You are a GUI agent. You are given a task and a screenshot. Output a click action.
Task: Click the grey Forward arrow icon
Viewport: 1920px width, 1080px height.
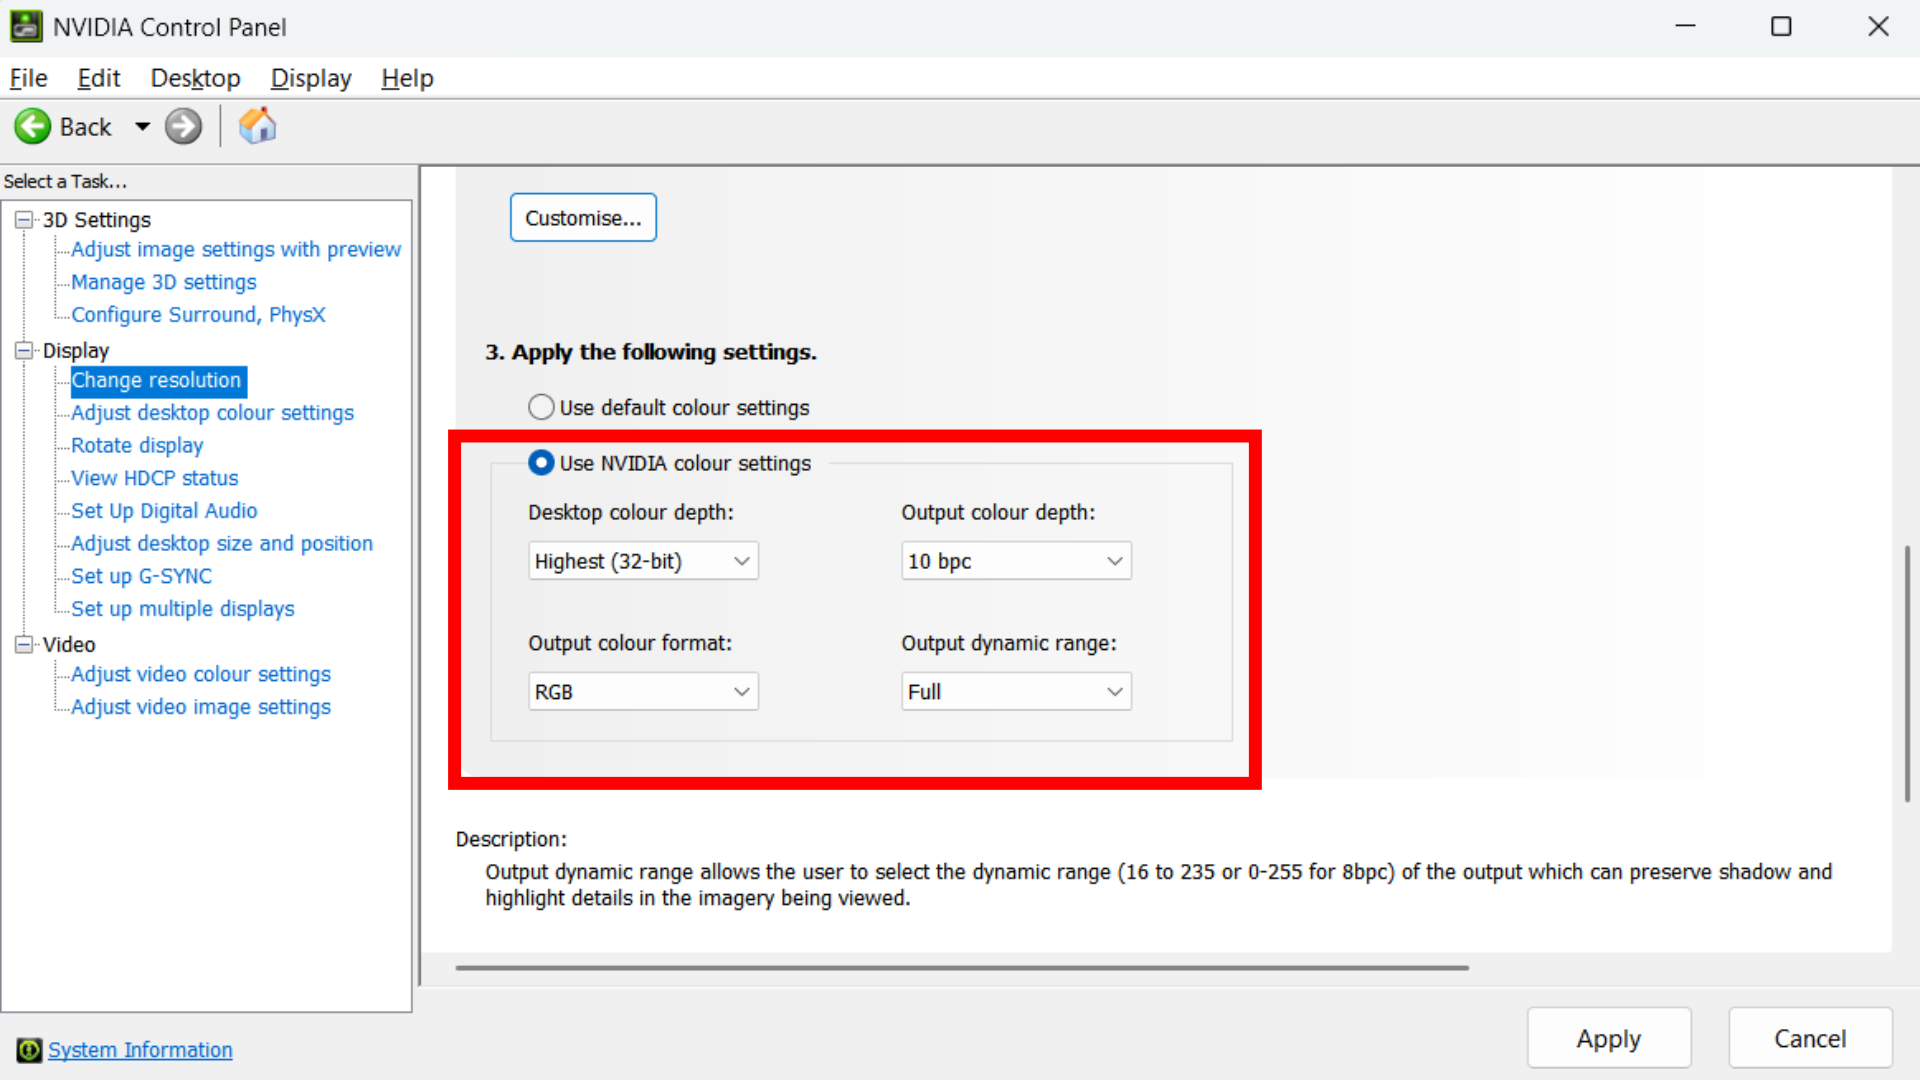pos(183,127)
